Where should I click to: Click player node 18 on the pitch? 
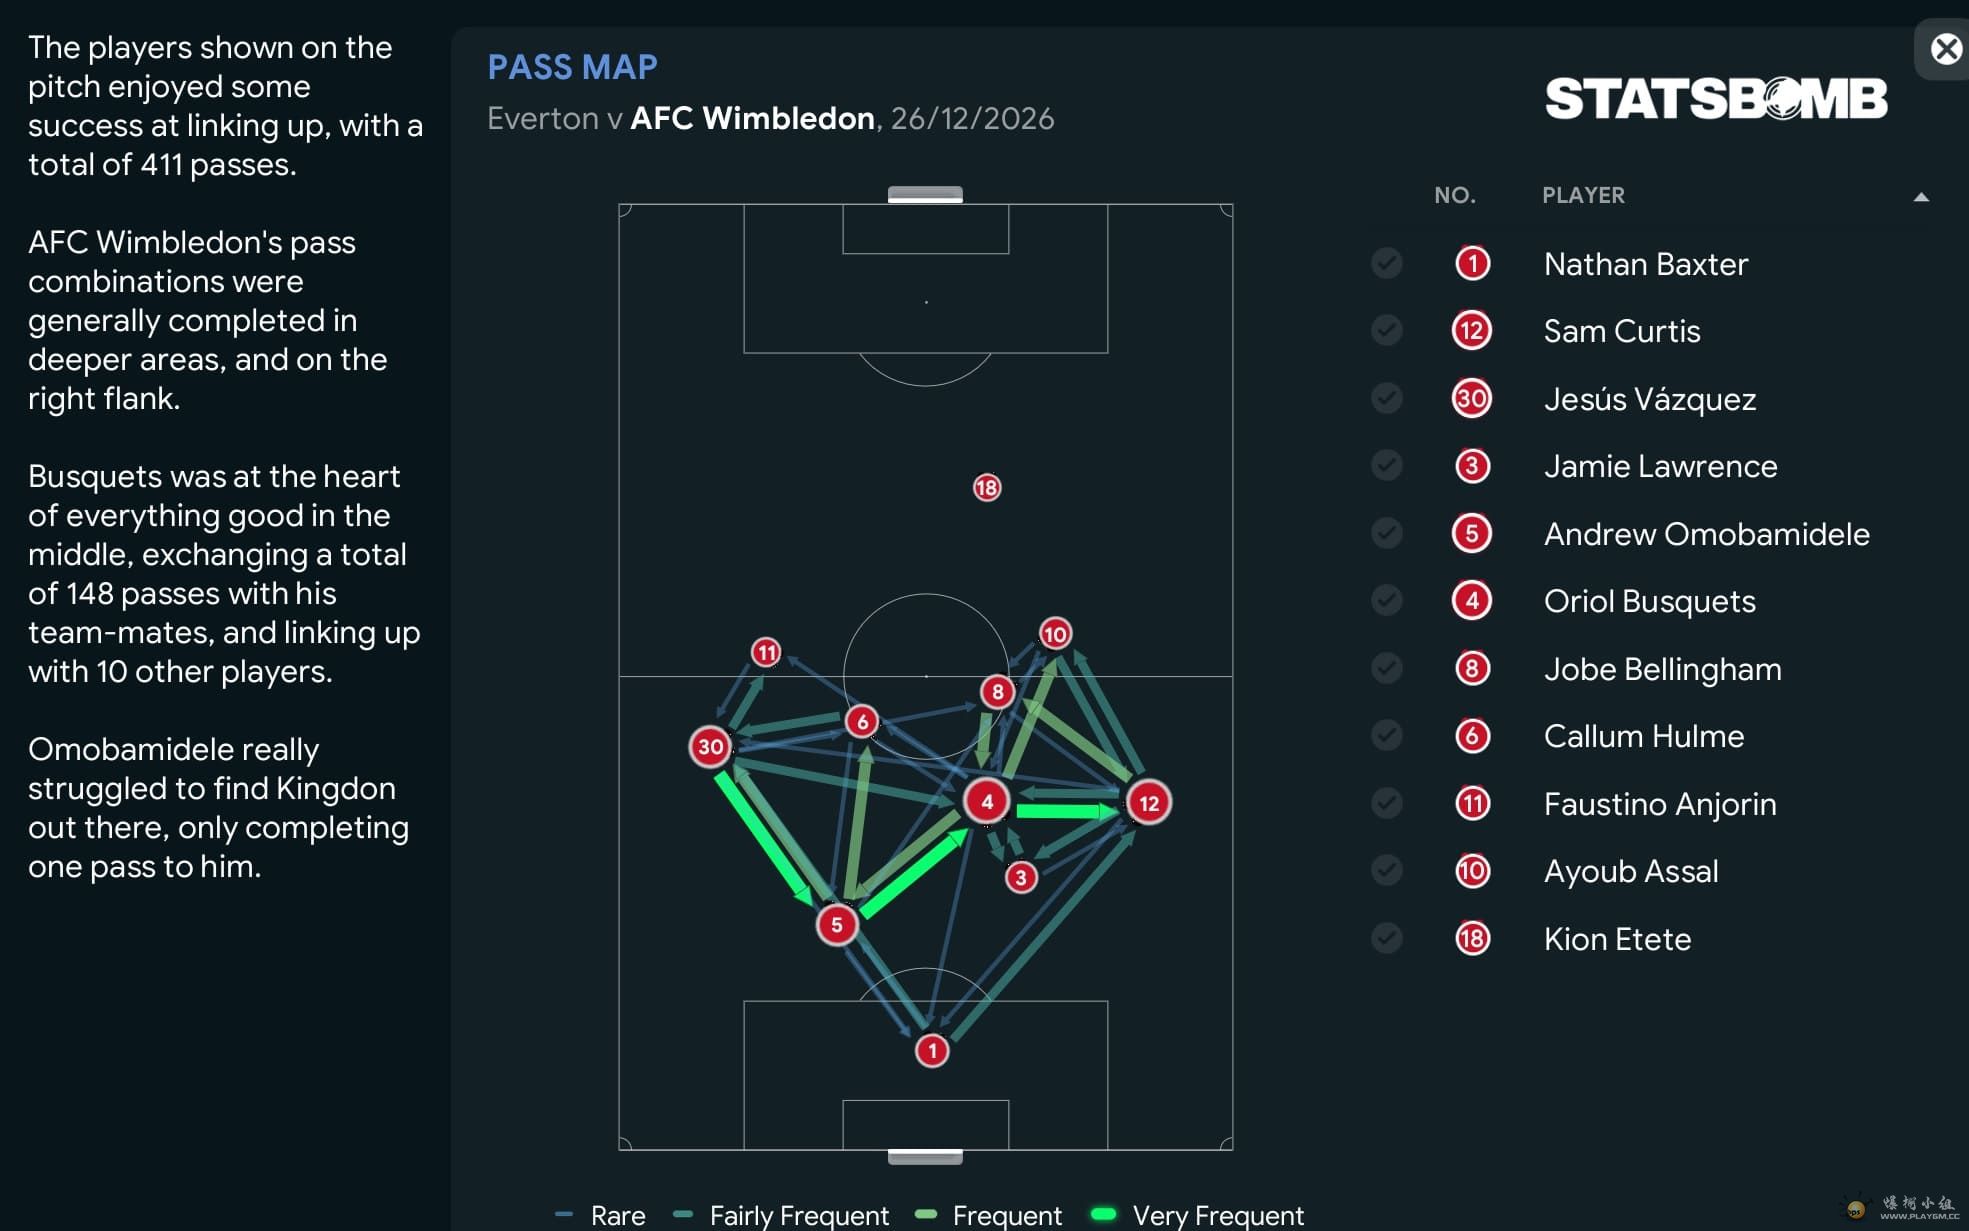click(986, 487)
